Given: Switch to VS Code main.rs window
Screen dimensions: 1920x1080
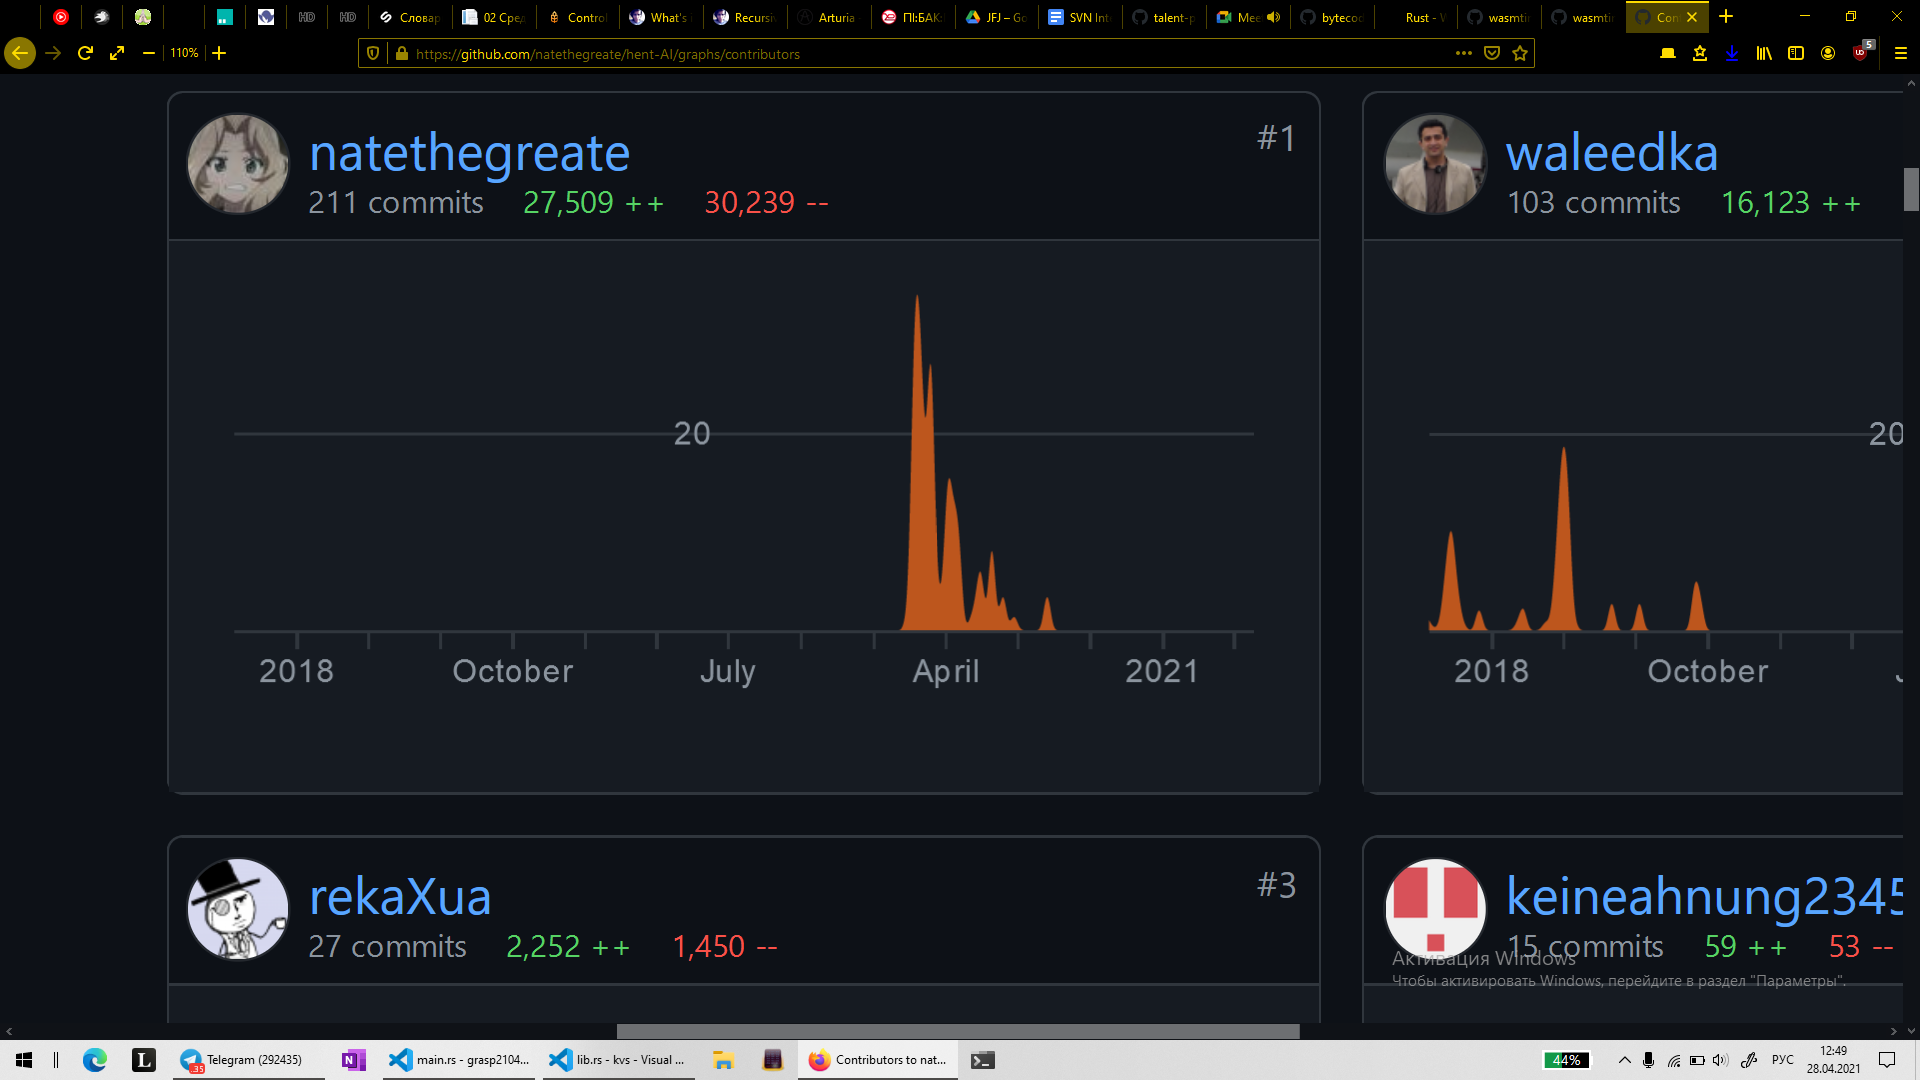Looking at the screenshot, I should point(459,1060).
